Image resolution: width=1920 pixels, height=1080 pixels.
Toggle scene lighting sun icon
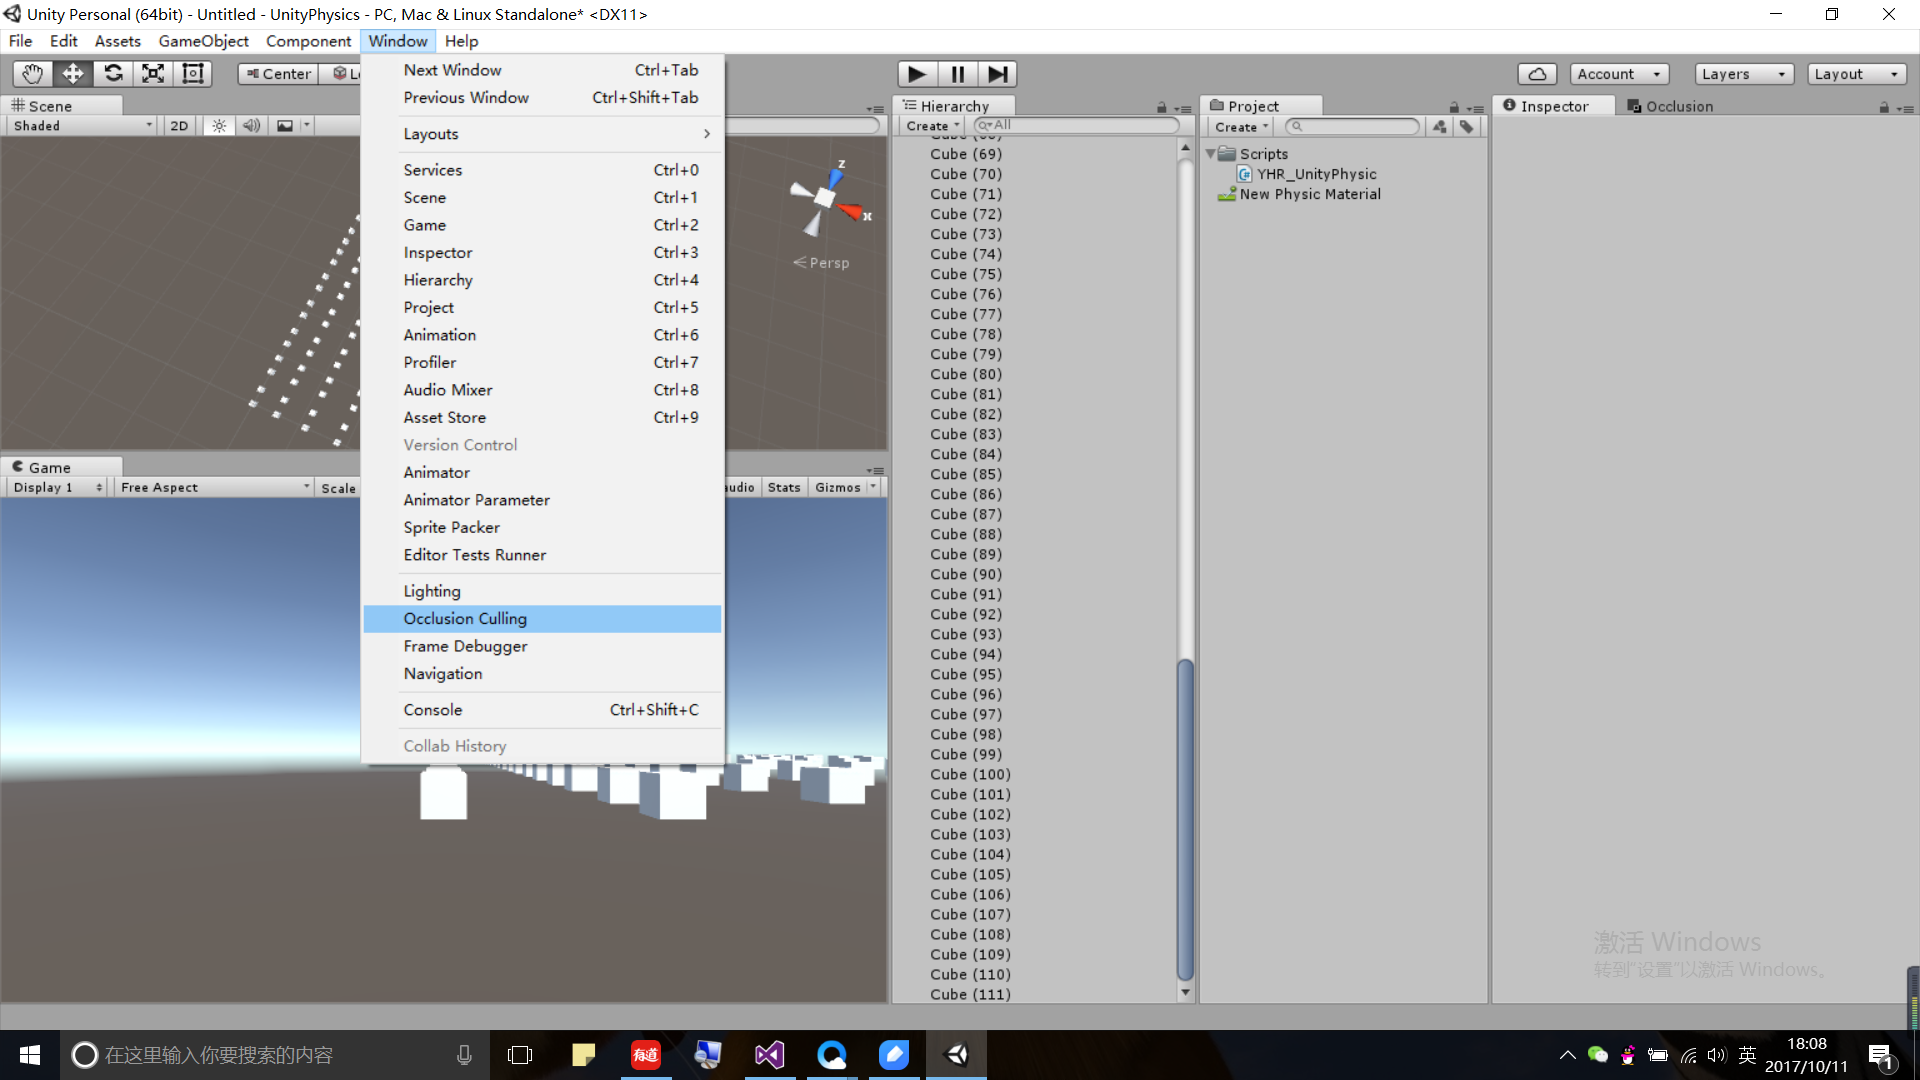219,126
